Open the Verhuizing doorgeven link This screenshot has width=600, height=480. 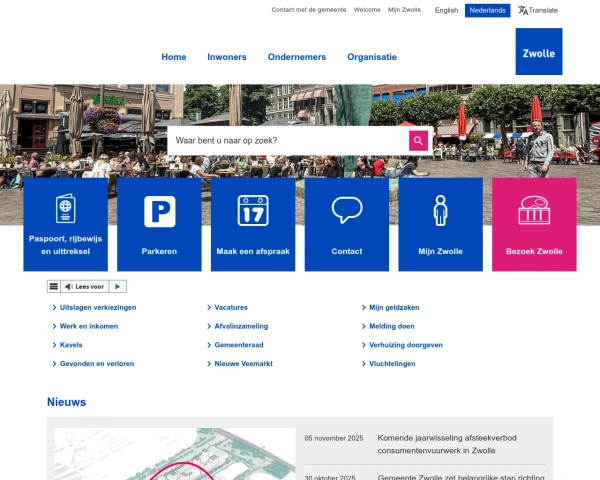pyautogui.click(x=405, y=345)
